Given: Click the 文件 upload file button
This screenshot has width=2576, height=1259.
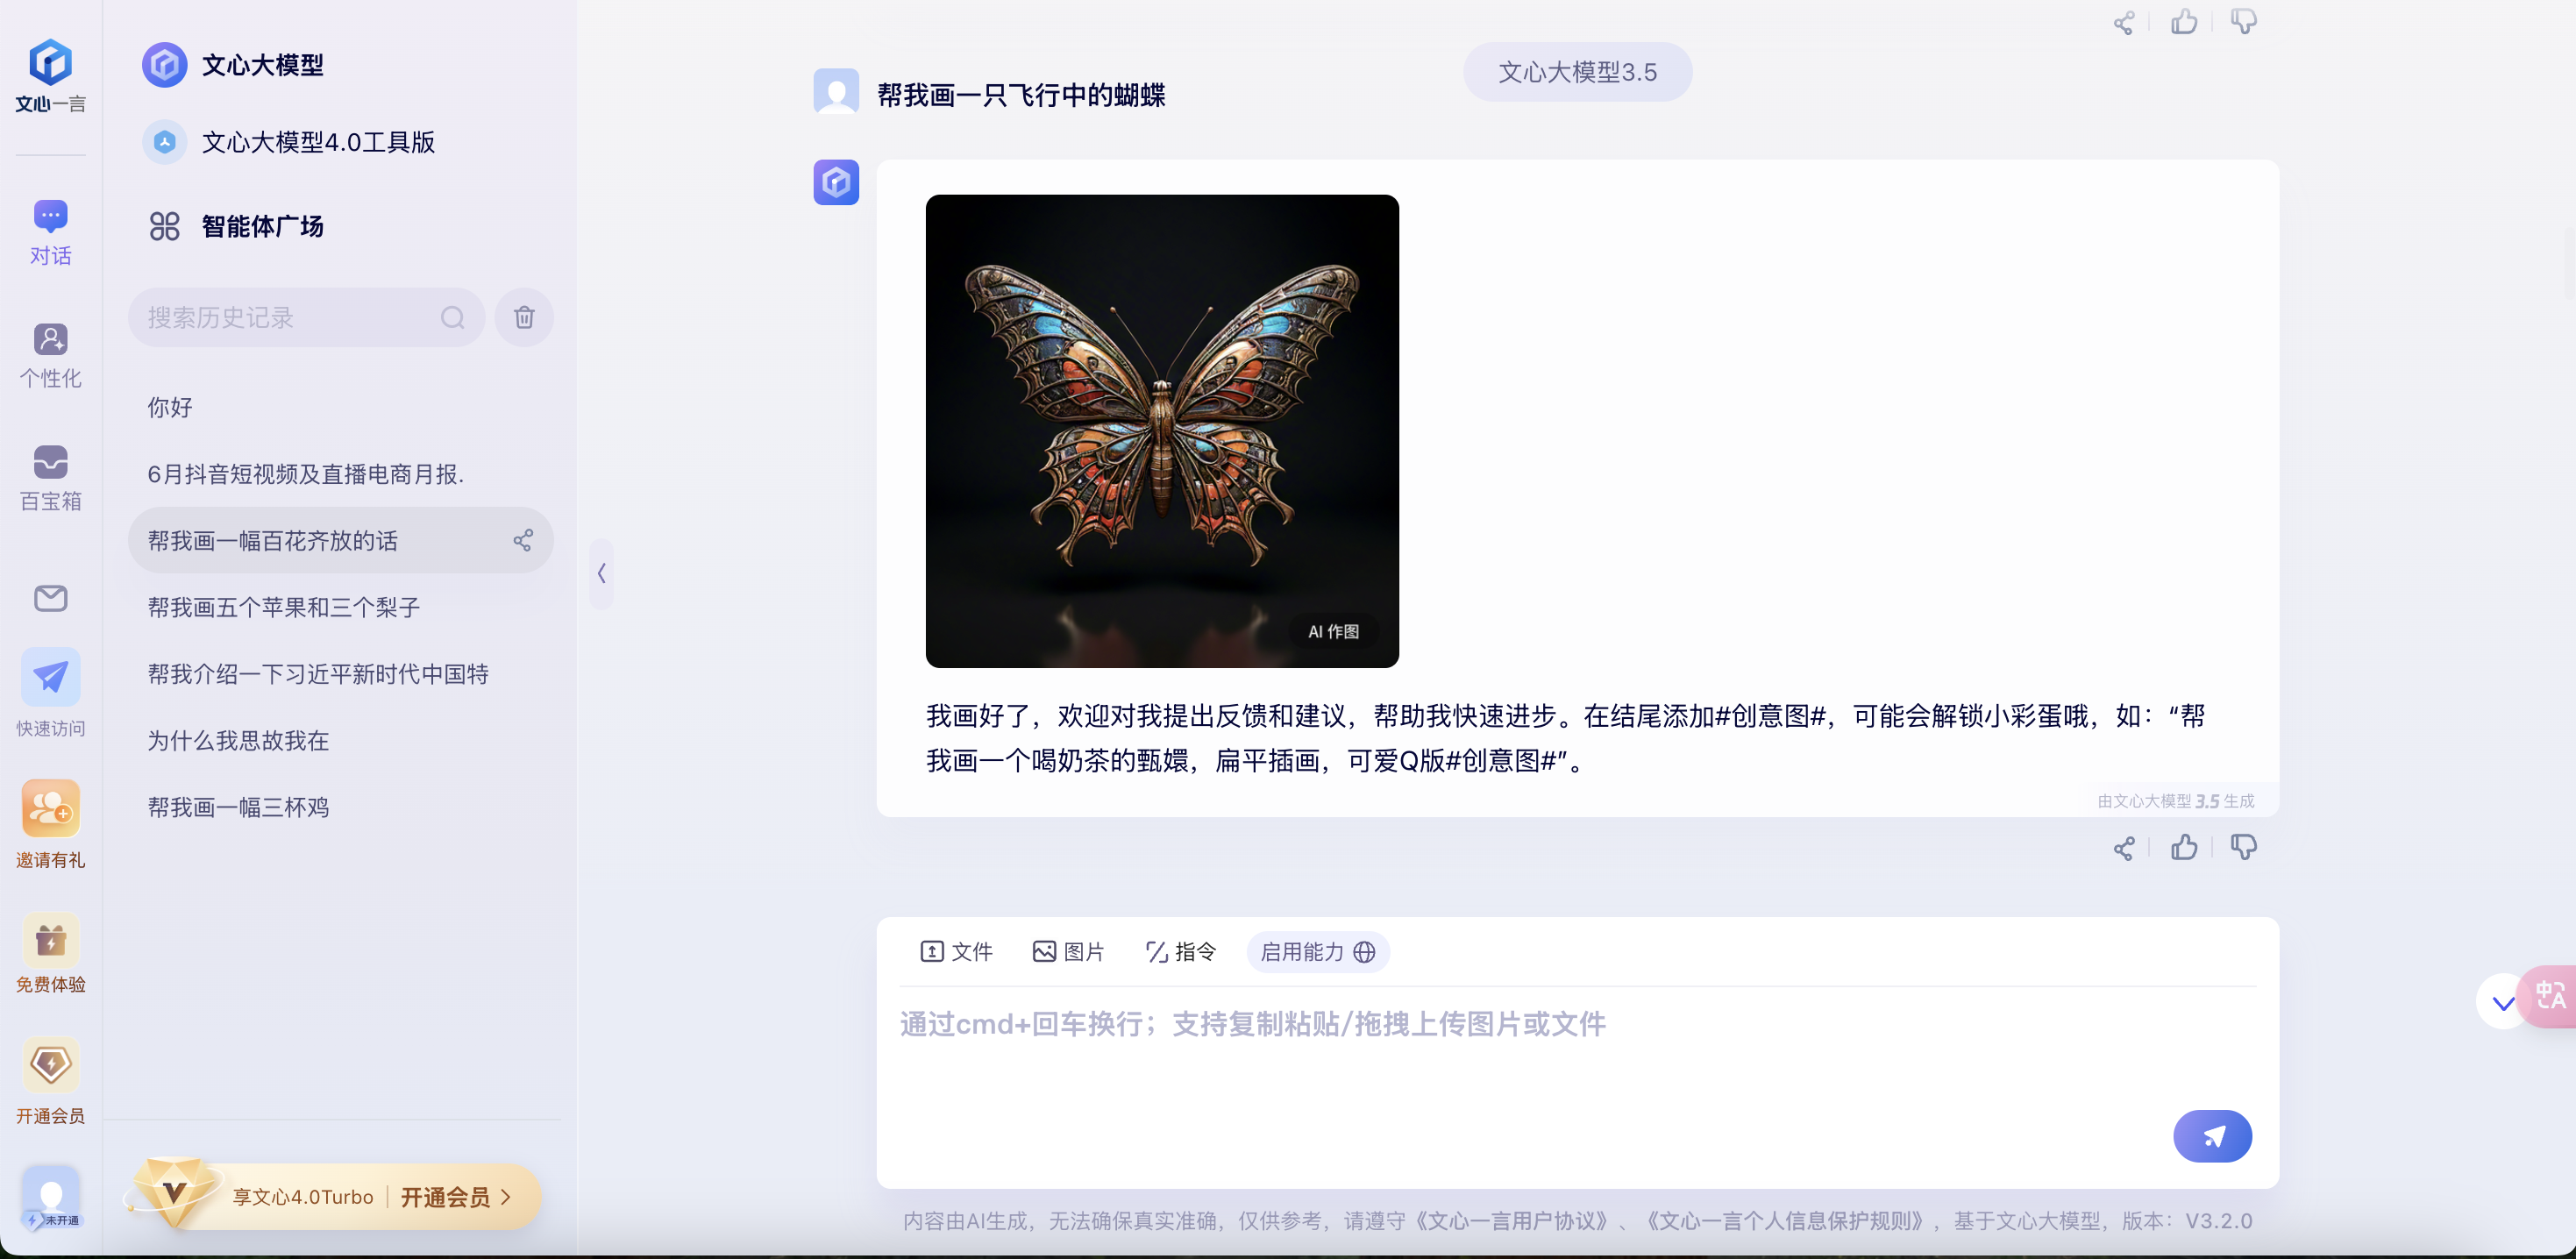Looking at the screenshot, I should coord(956,952).
